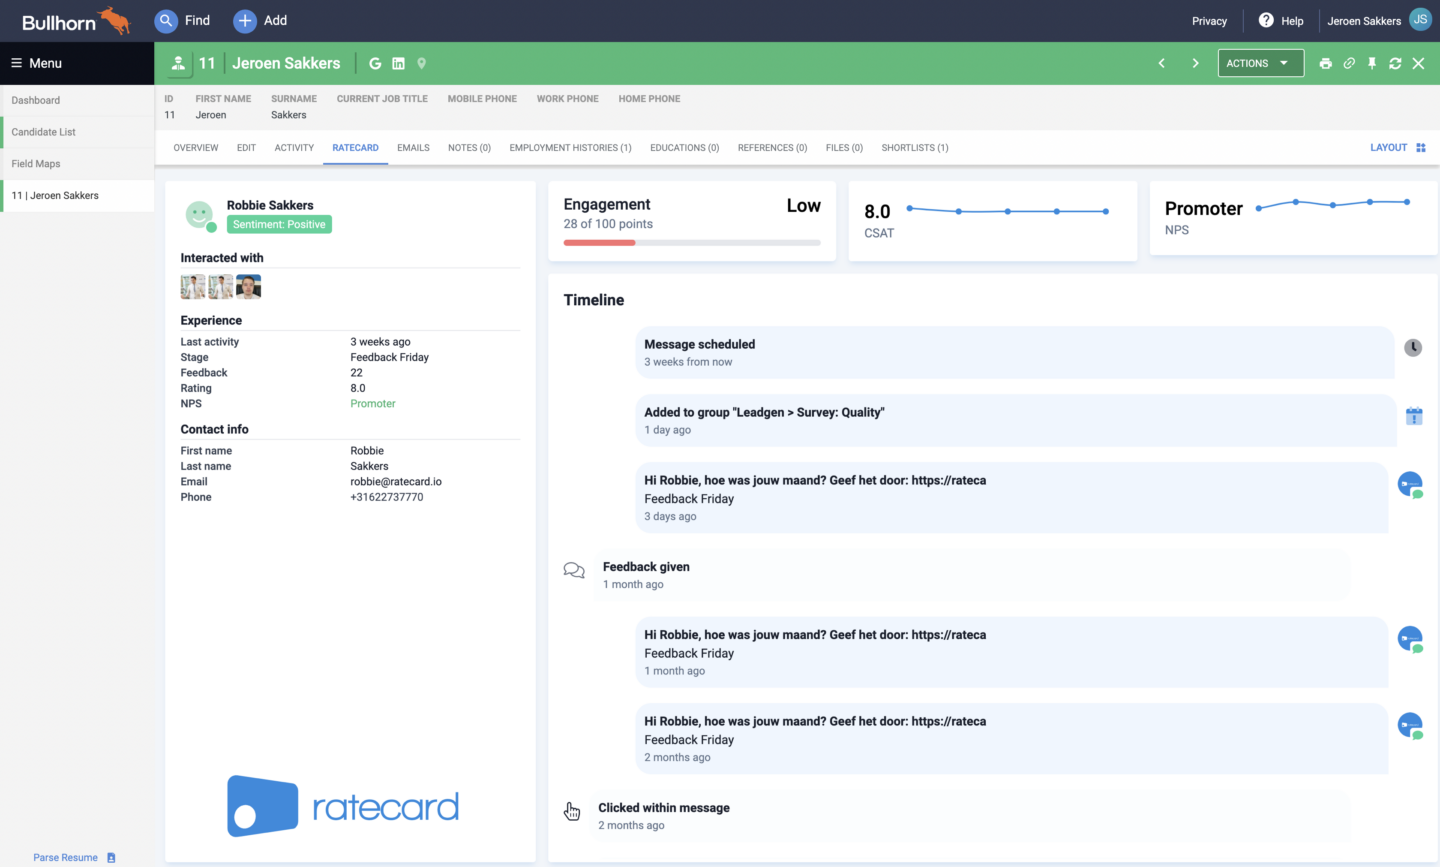Image resolution: width=1440 pixels, height=867 pixels.
Task: Refresh the record
Action: click(1395, 63)
